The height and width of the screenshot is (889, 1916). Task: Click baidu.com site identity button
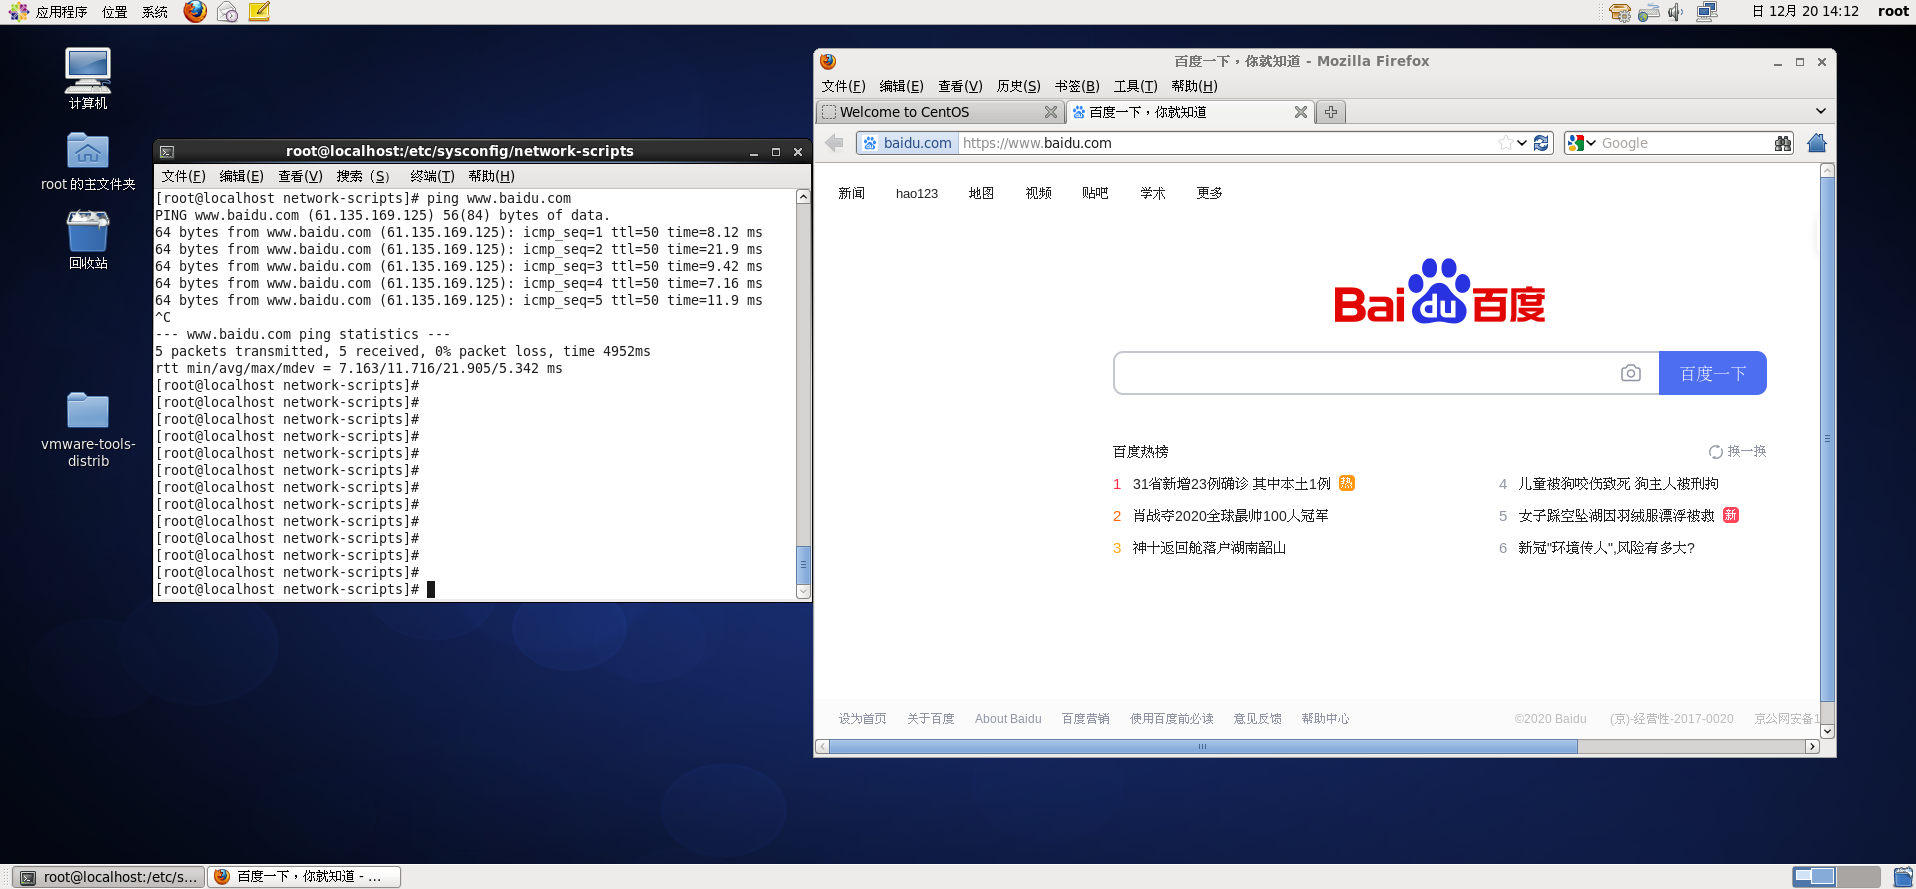(x=908, y=143)
